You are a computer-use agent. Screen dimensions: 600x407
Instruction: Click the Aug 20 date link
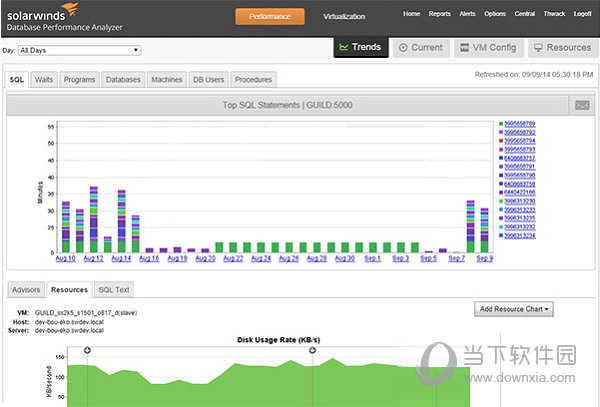tap(205, 259)
